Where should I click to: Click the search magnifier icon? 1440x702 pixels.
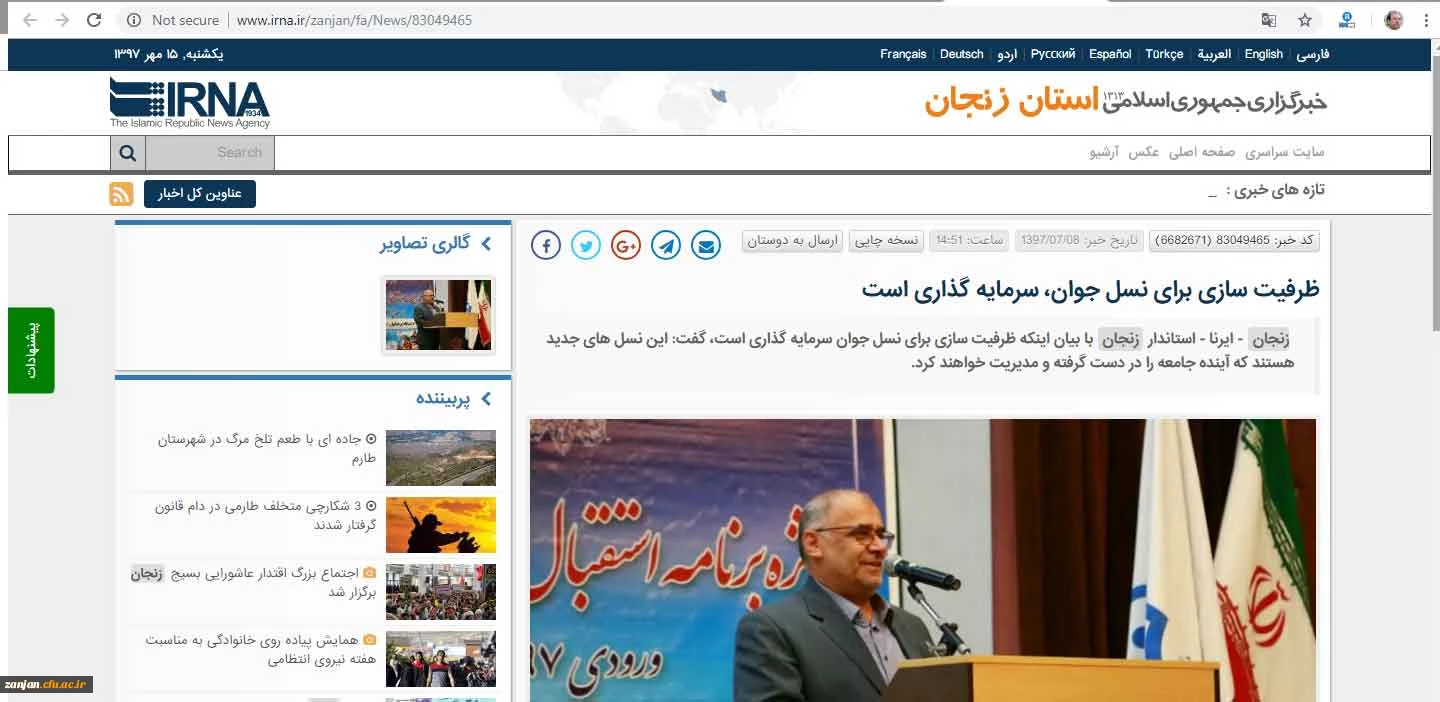click(x=127, y=153)
